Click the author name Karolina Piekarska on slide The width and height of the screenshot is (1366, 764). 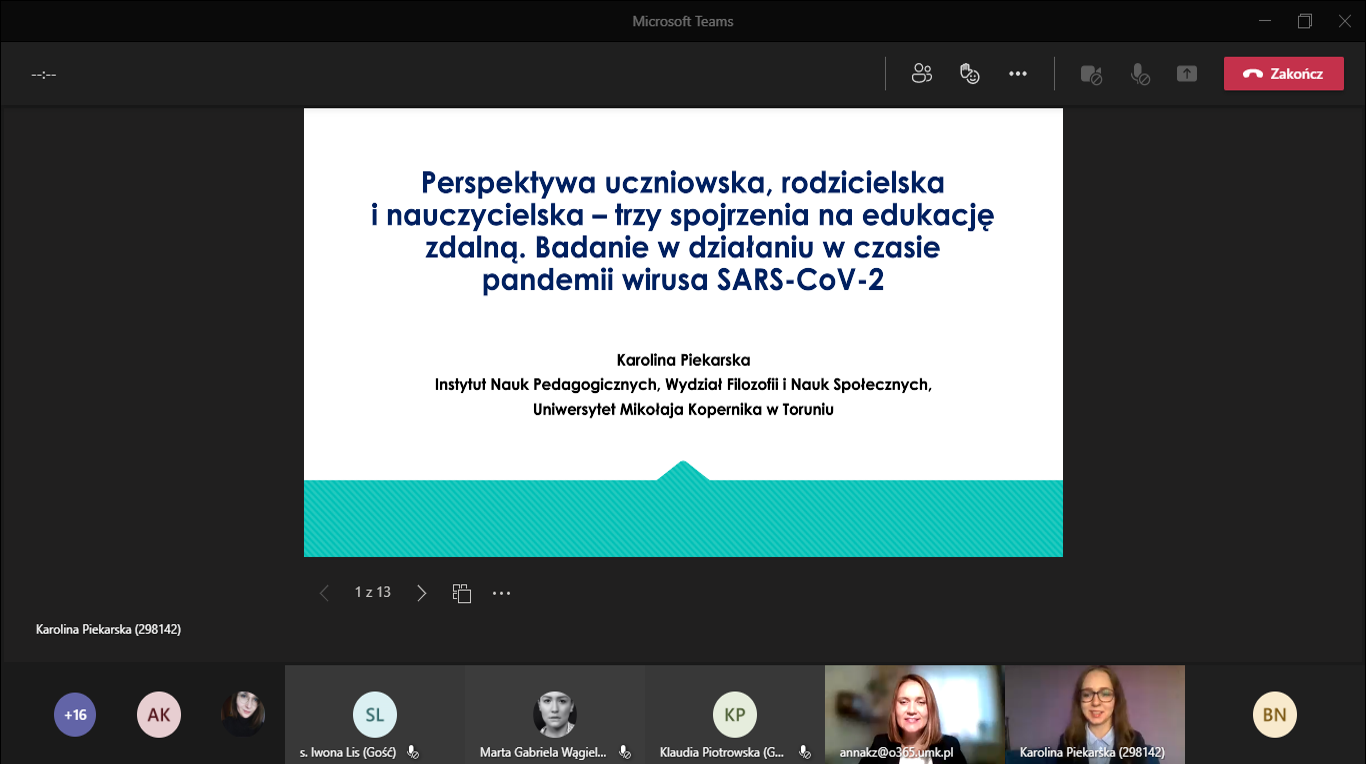[683, 359]
